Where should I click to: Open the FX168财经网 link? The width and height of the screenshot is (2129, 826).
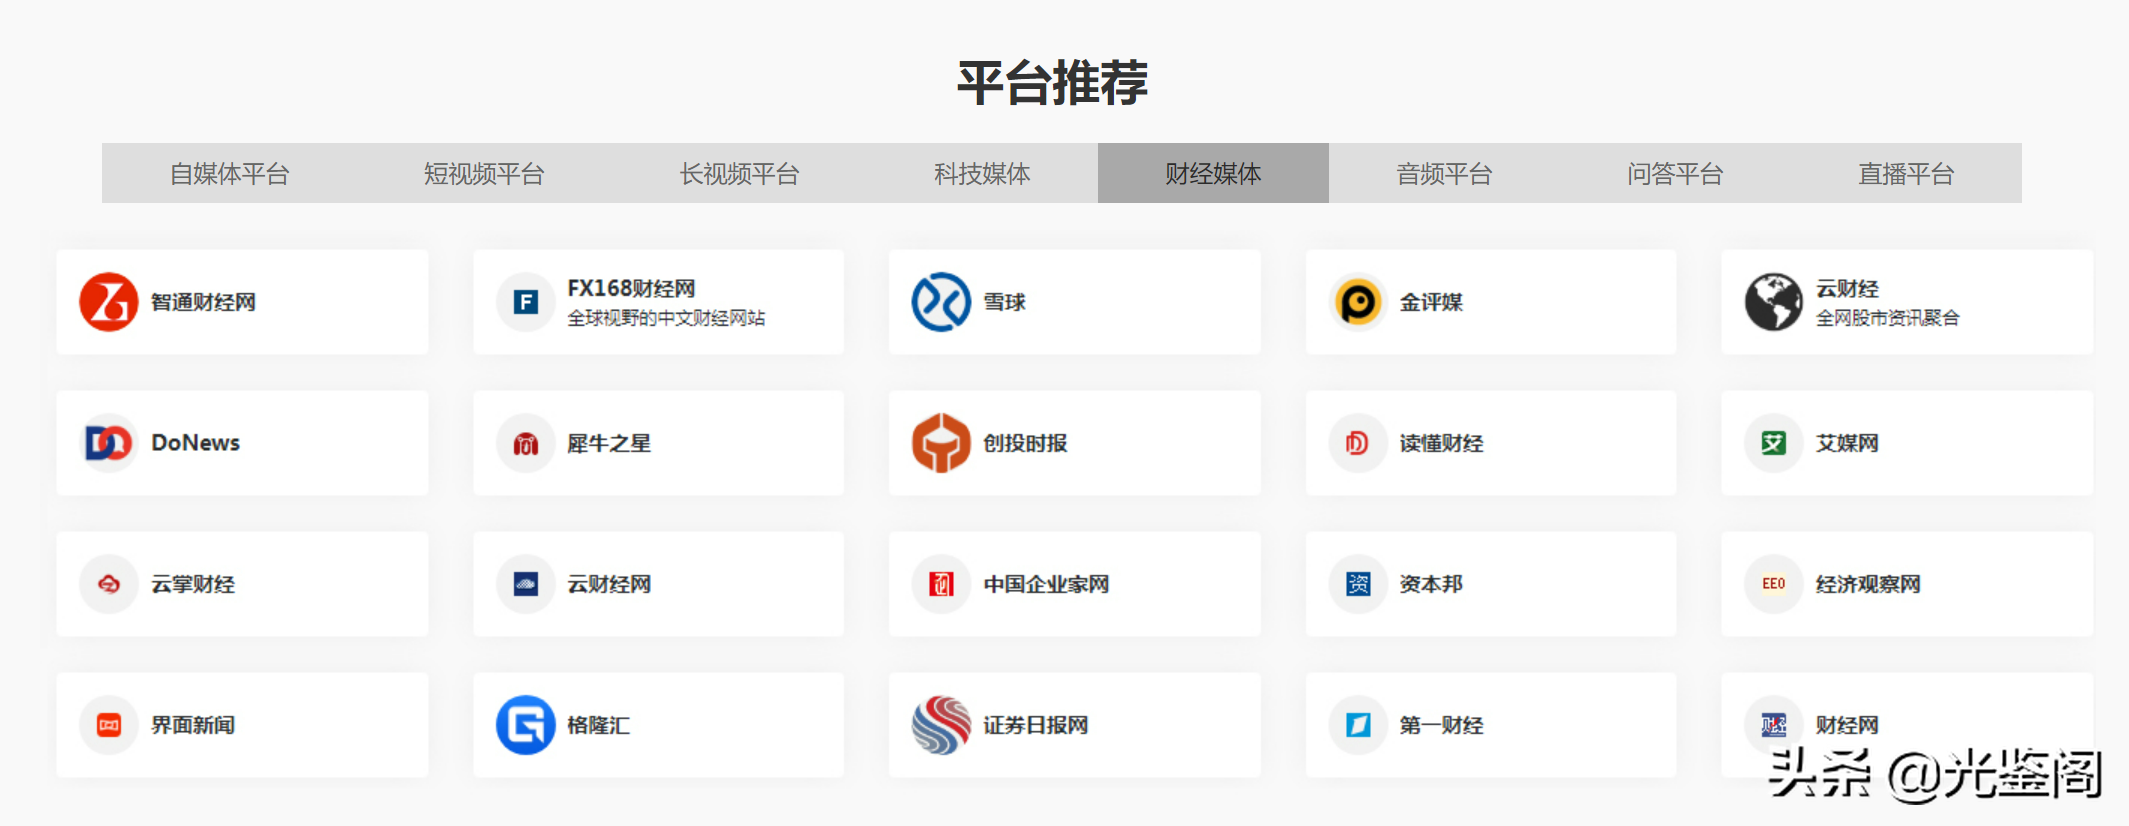pyautogui.click(x=658, y=302)
